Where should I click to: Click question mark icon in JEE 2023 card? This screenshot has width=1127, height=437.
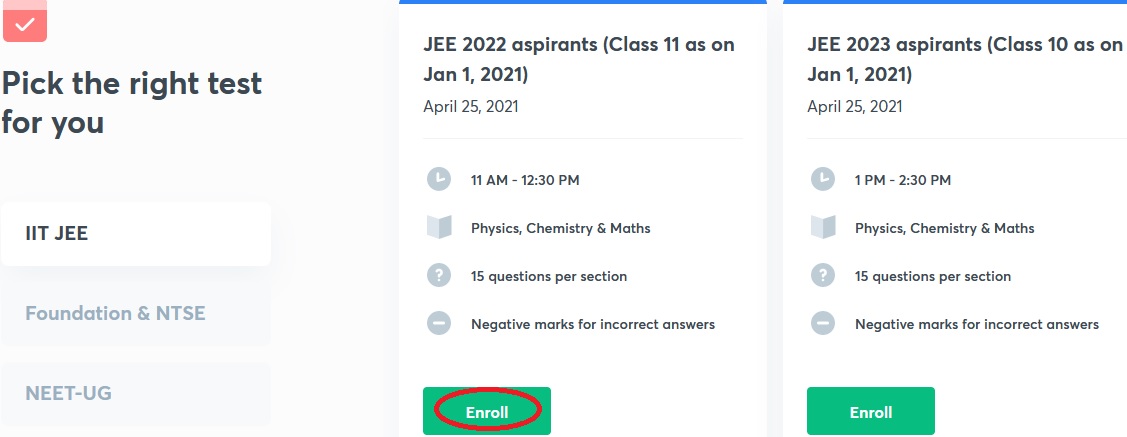tap(823, 275)
